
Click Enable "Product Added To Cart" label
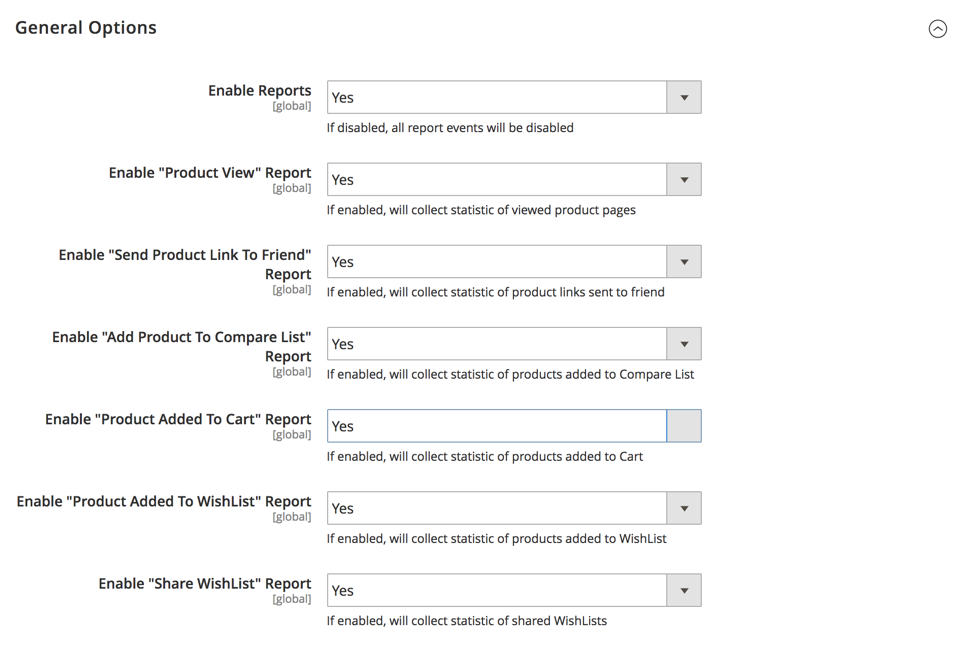tap(178, 419)
